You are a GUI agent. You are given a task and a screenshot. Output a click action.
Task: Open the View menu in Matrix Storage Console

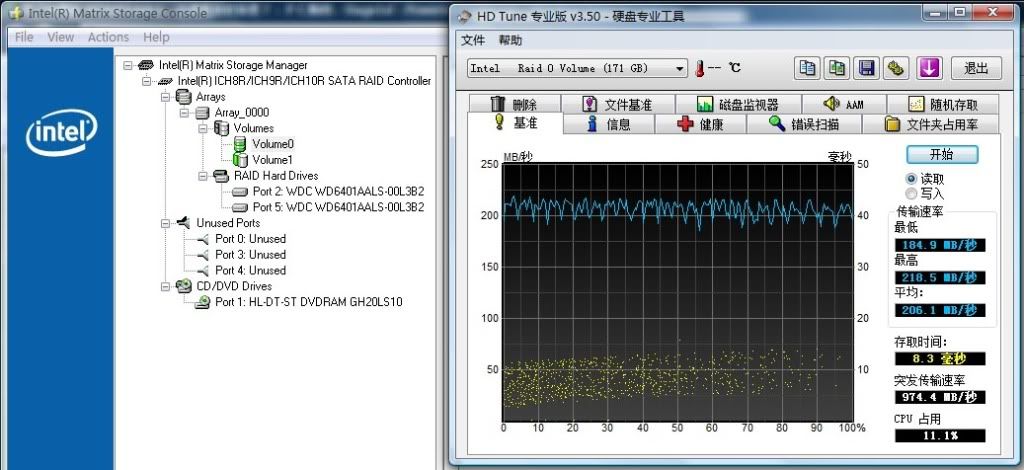[x=61, y=37]
